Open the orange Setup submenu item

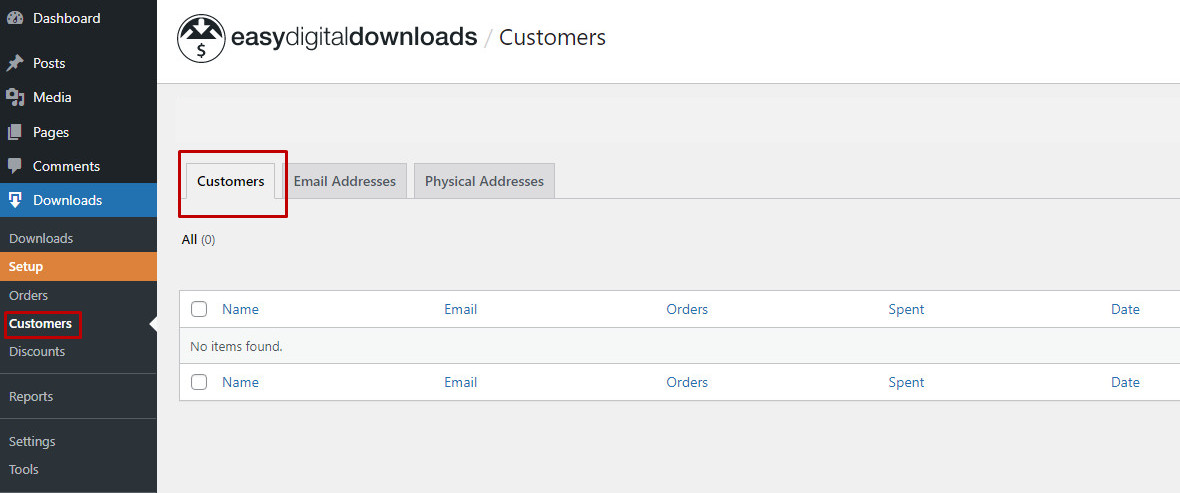tap(78, 266)
